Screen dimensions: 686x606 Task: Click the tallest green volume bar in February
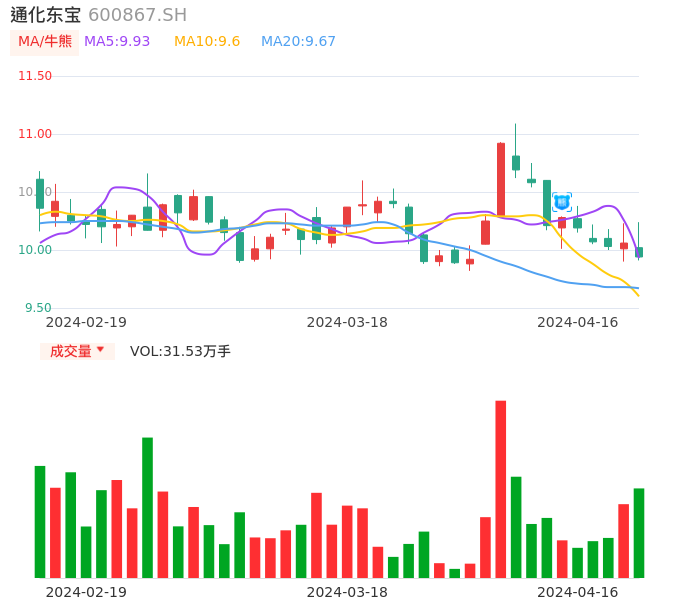pyautogui.click(x=147, y=508)
